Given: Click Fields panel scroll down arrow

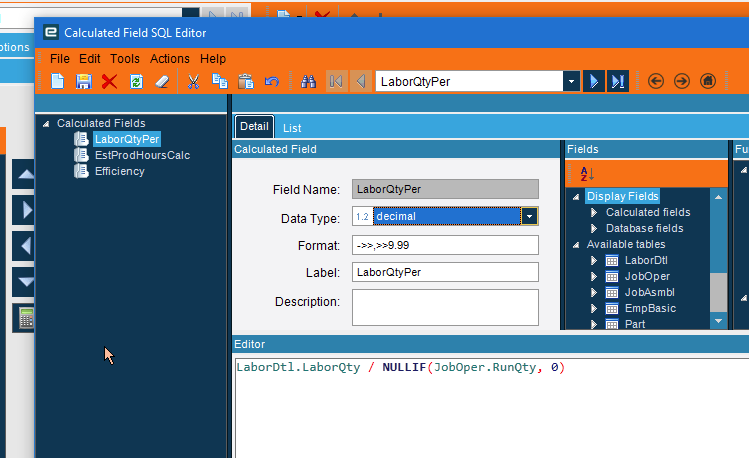Looking at the screenshot, I should (718, 321).
